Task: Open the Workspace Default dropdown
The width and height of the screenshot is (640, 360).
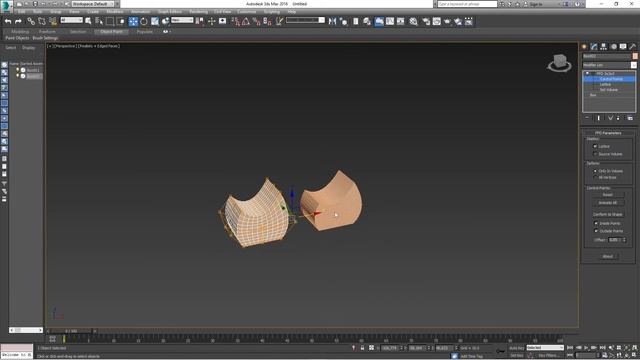Action: (94, 4)
